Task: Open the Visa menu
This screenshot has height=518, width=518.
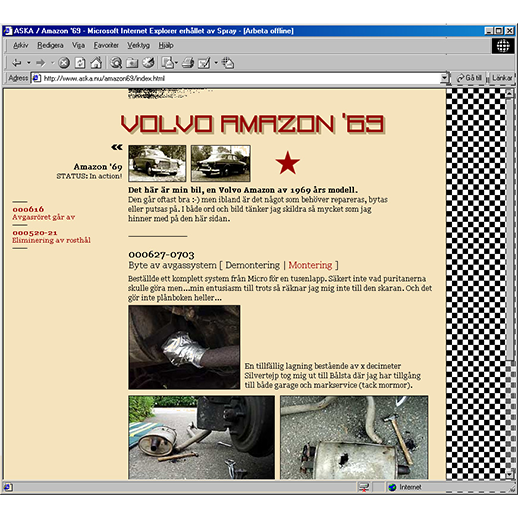Action: [78, 45]
